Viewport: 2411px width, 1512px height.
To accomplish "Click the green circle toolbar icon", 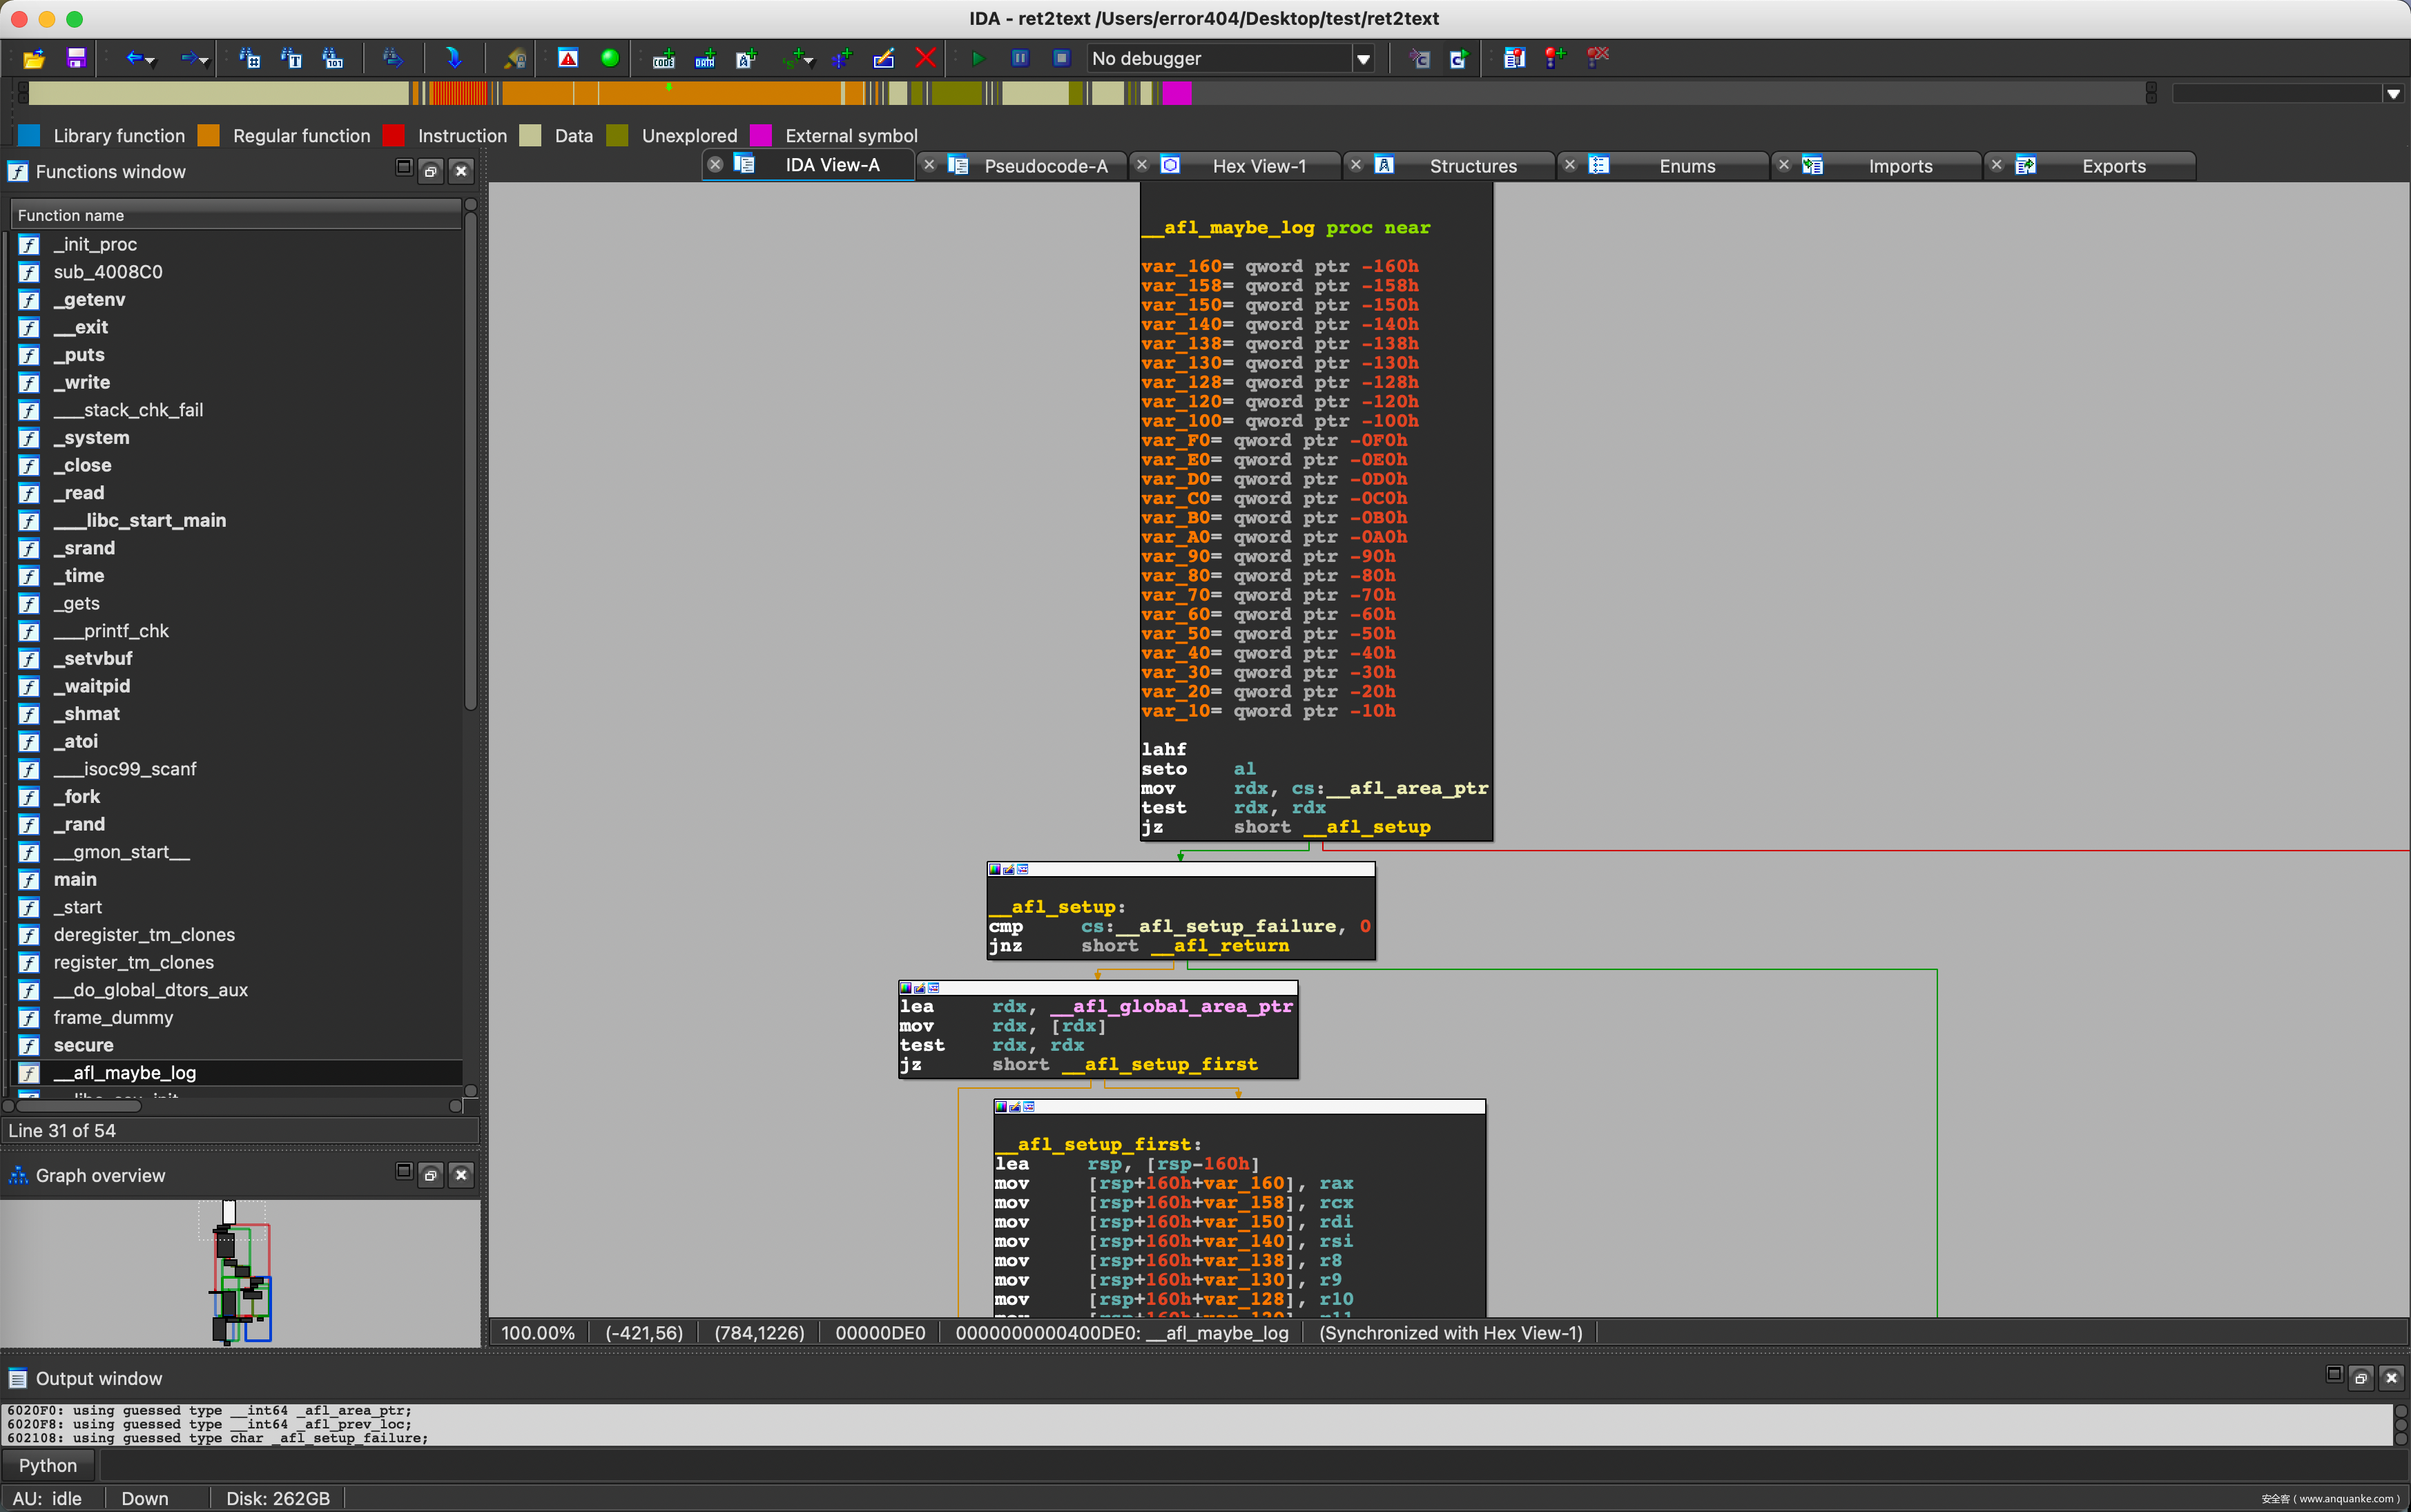I will pos(609,58).
